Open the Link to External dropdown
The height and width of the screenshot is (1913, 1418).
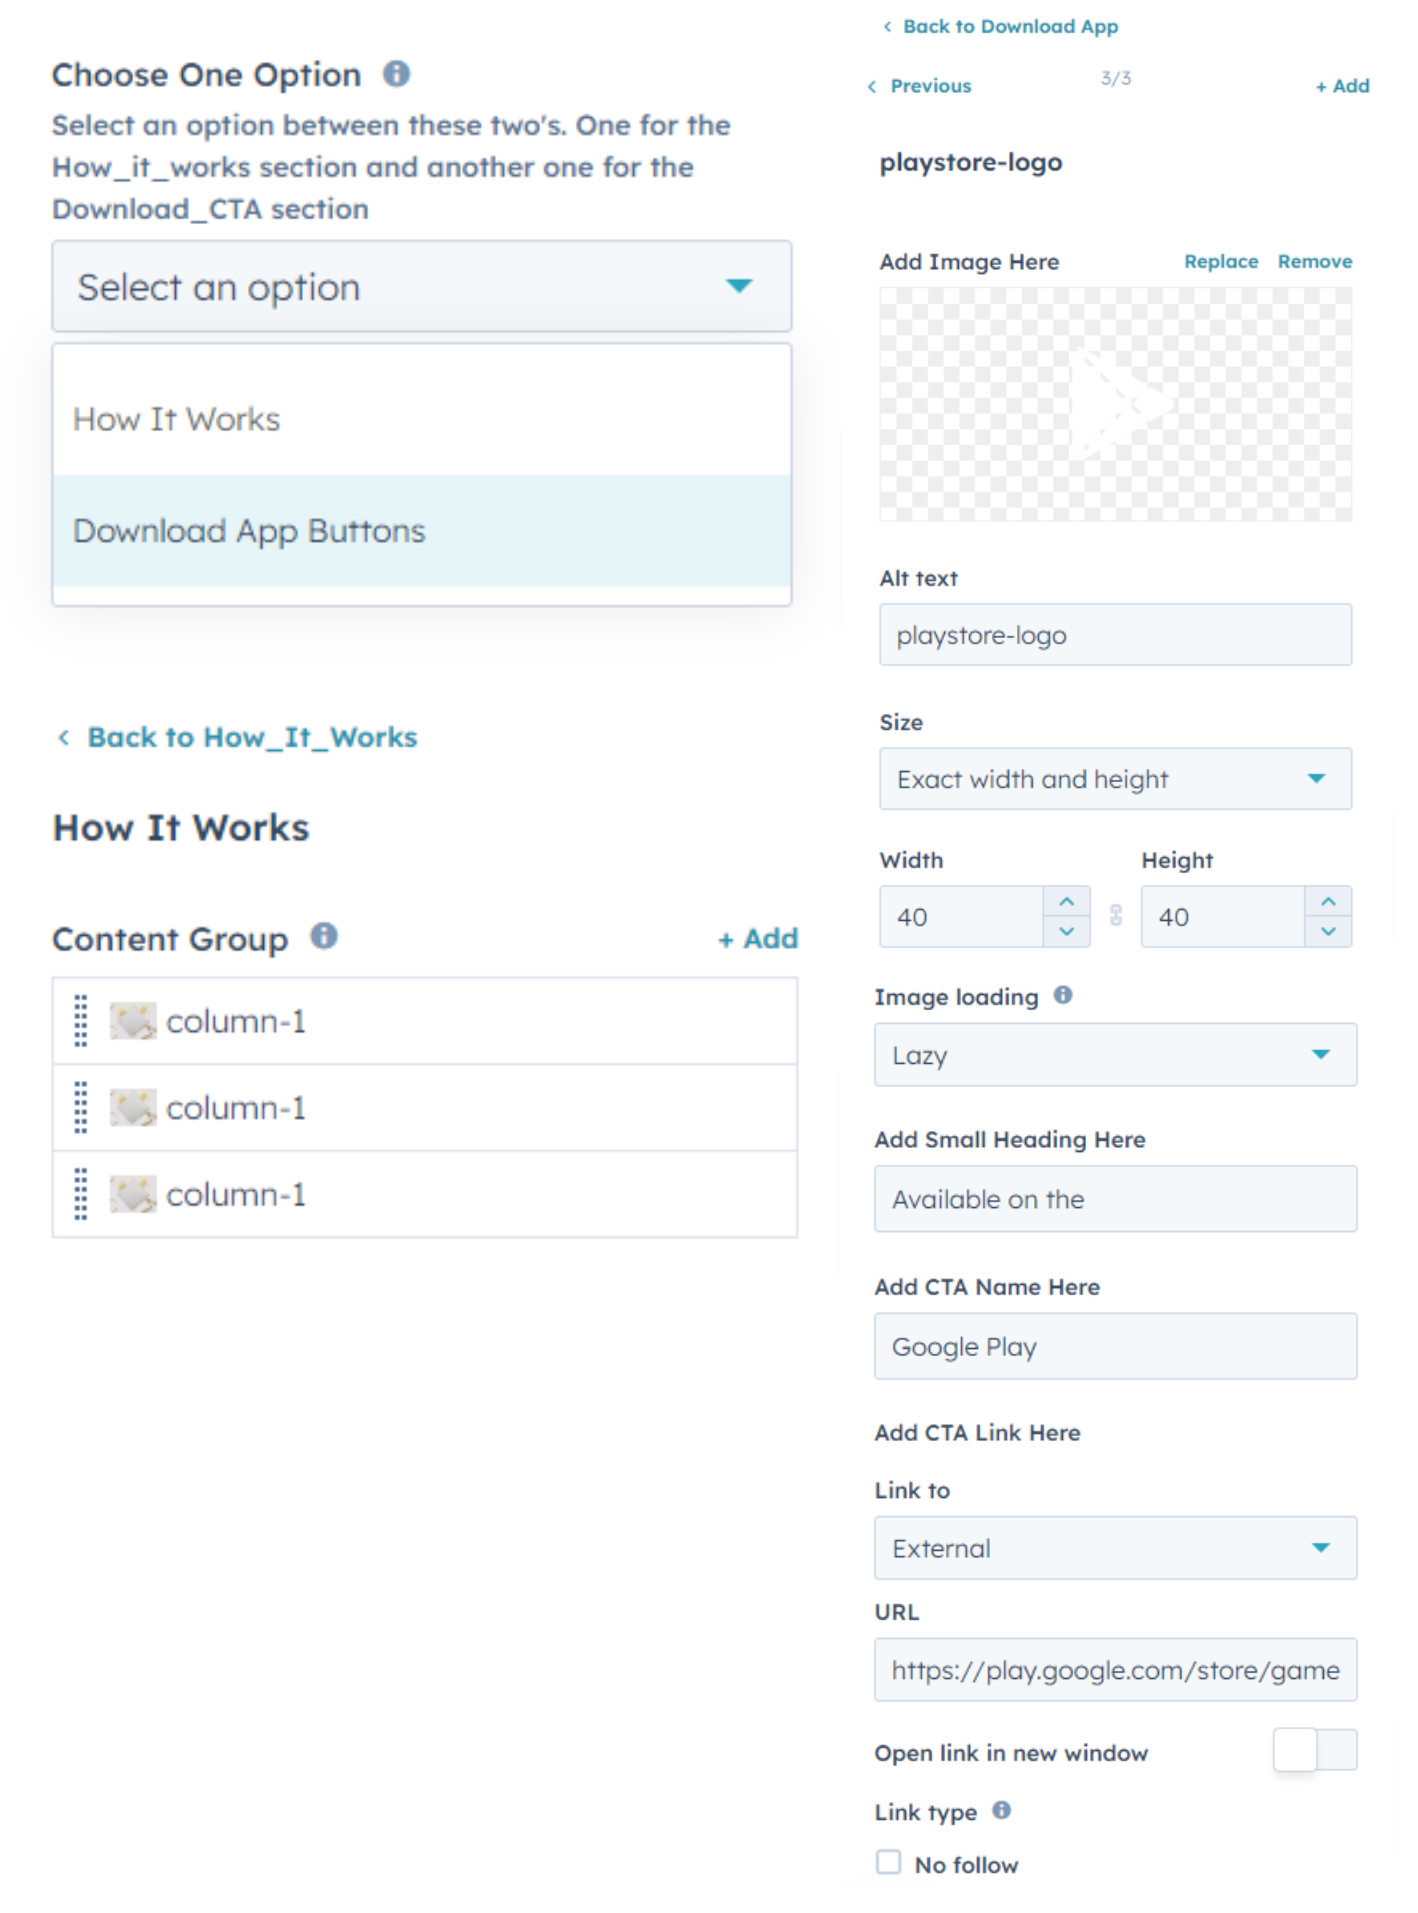tap(1115, 1548)
